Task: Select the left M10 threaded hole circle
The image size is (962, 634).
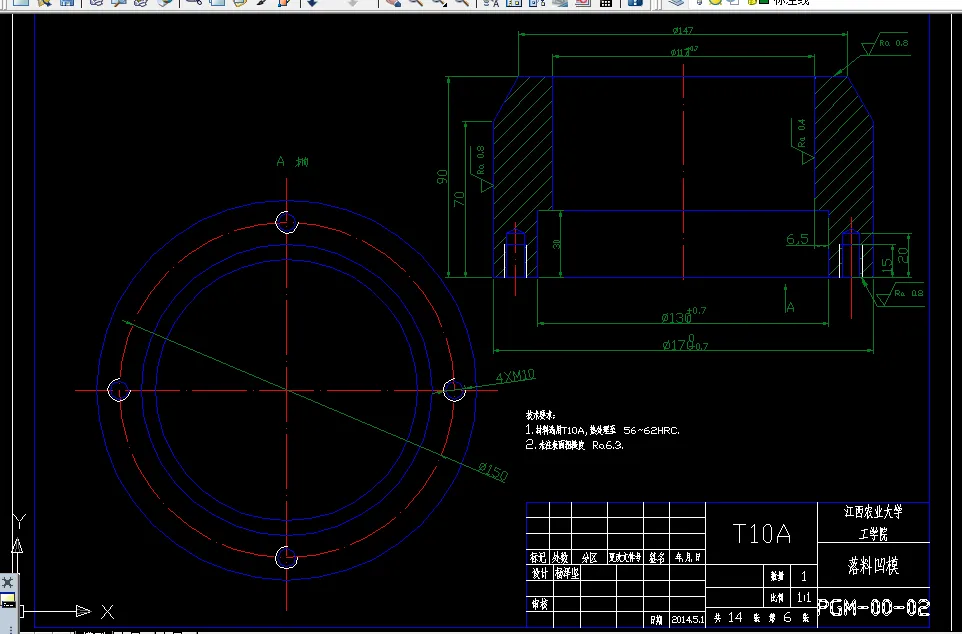Action: pos(119,390)
